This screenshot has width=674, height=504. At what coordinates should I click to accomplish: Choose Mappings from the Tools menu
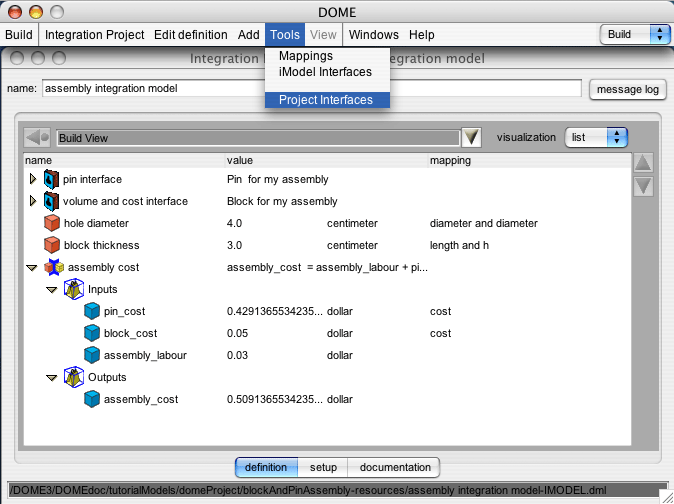pos(328,56)
